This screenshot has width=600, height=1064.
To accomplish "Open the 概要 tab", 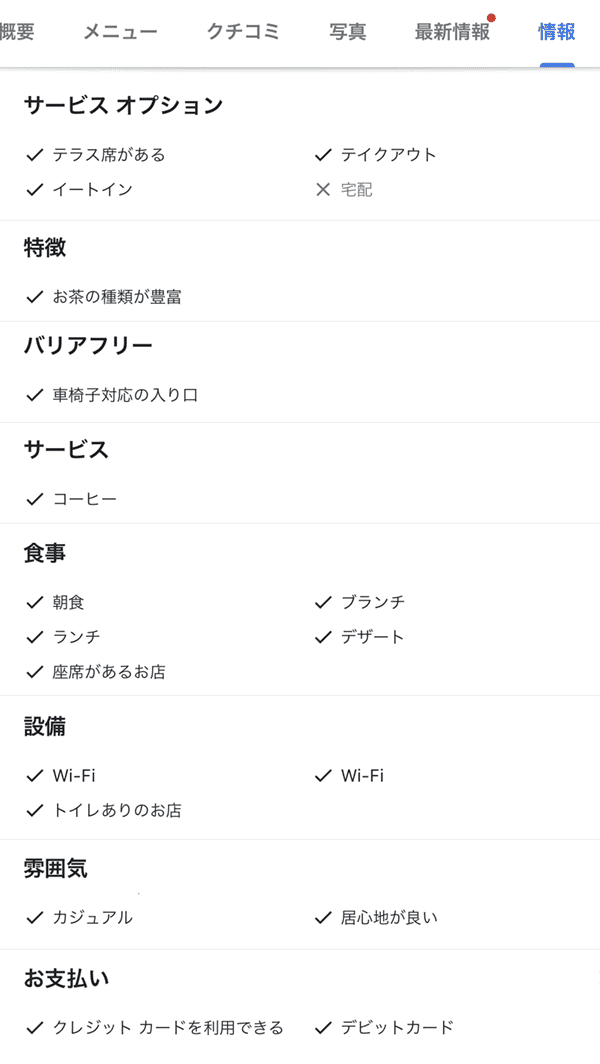I will tap(17, 32).
